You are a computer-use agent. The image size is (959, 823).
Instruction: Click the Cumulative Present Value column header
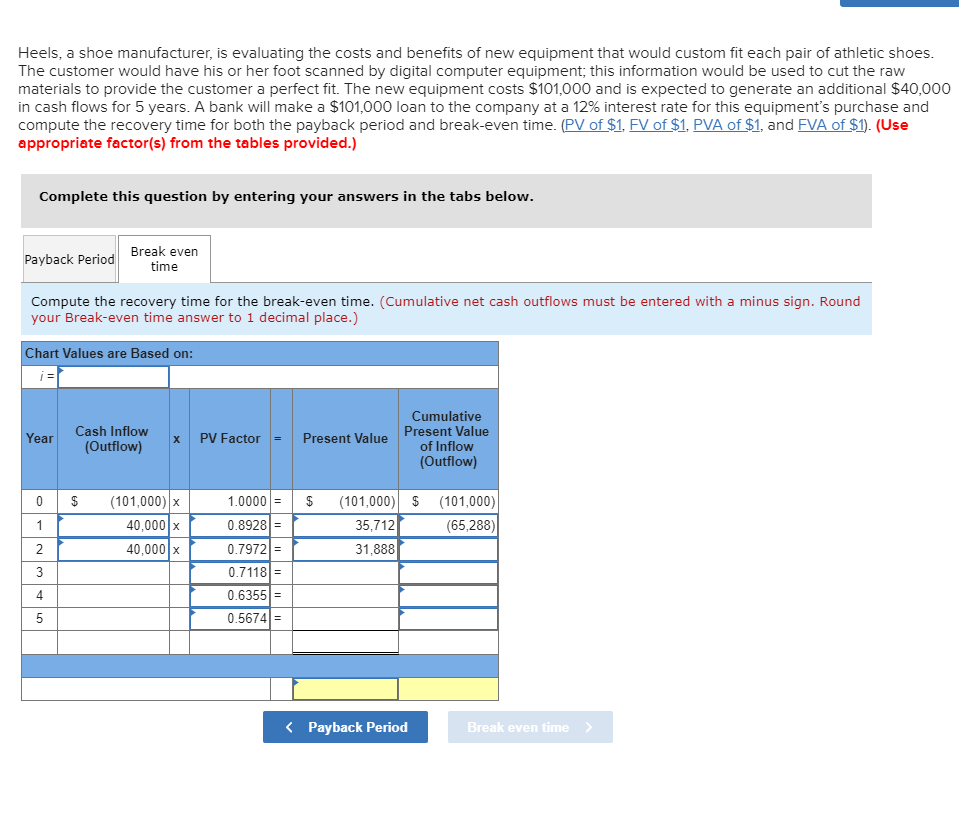447,438
